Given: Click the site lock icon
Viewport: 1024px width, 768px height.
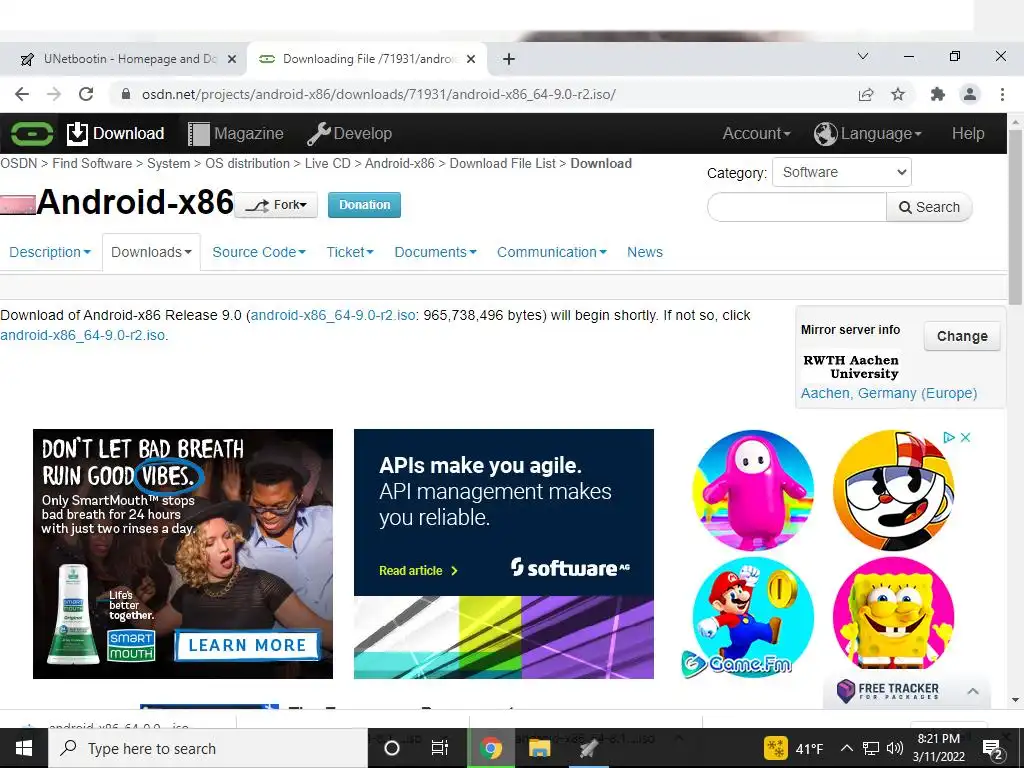Looking at the screenshot, I should [x=126, y=95].
